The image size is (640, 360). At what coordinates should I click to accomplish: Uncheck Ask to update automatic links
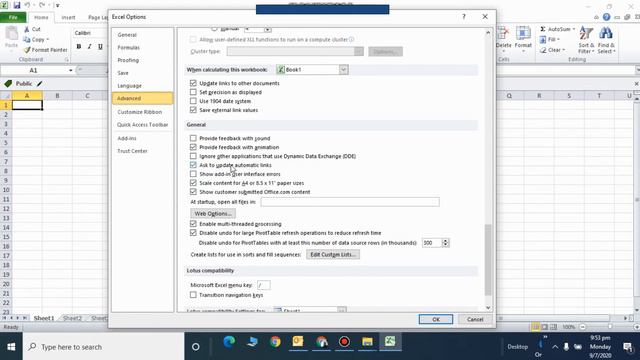[x=193, y=165]
